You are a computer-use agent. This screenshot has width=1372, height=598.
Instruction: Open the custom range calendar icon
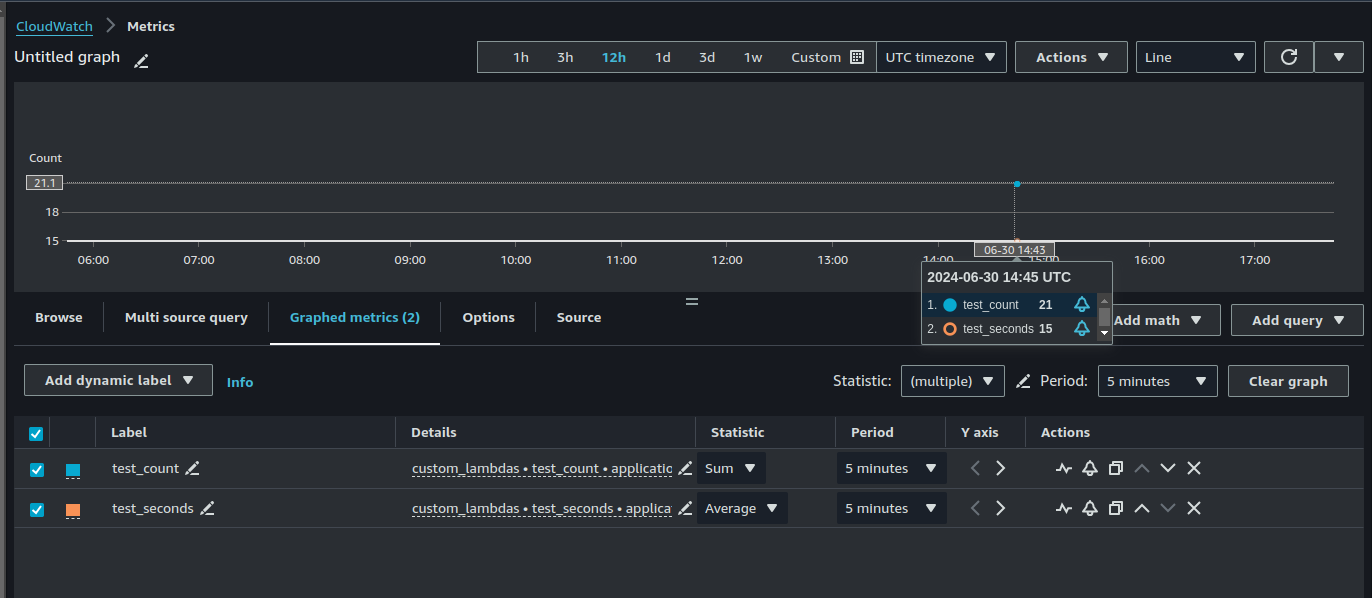coord(856,57)
